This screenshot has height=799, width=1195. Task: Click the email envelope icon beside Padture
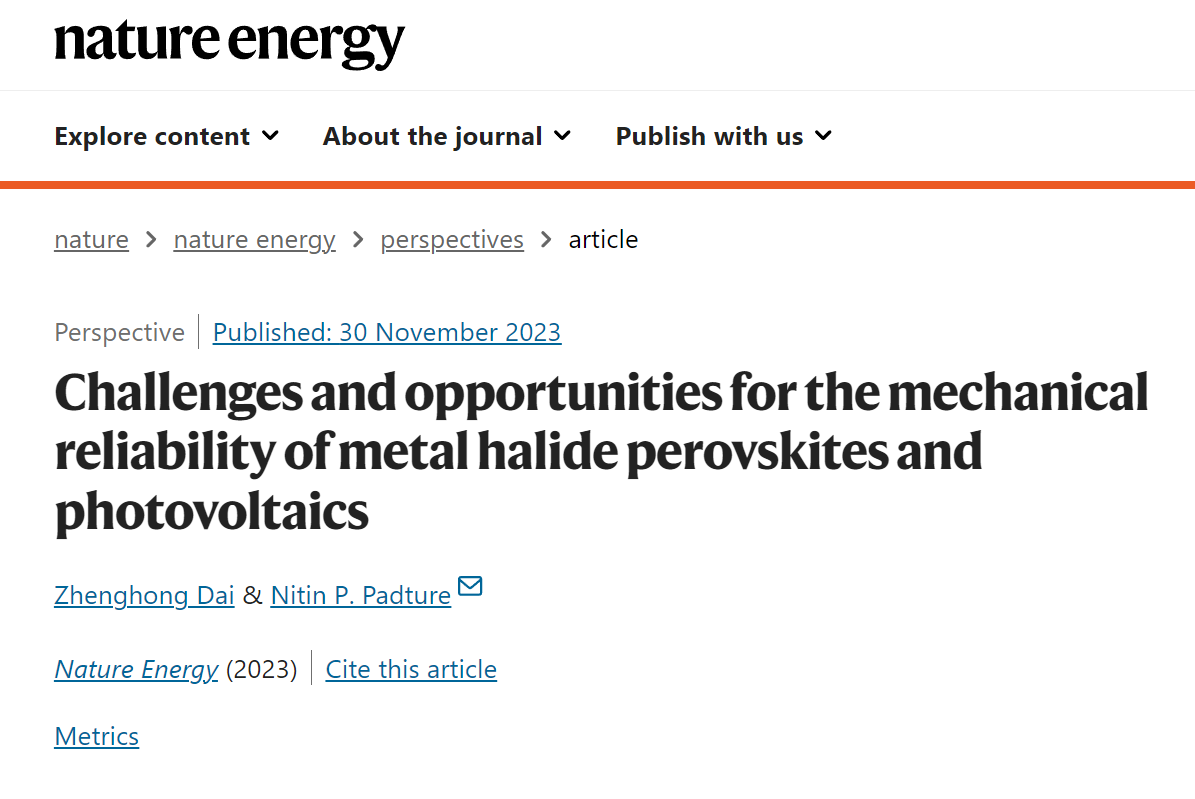click(x=470, y=586)
